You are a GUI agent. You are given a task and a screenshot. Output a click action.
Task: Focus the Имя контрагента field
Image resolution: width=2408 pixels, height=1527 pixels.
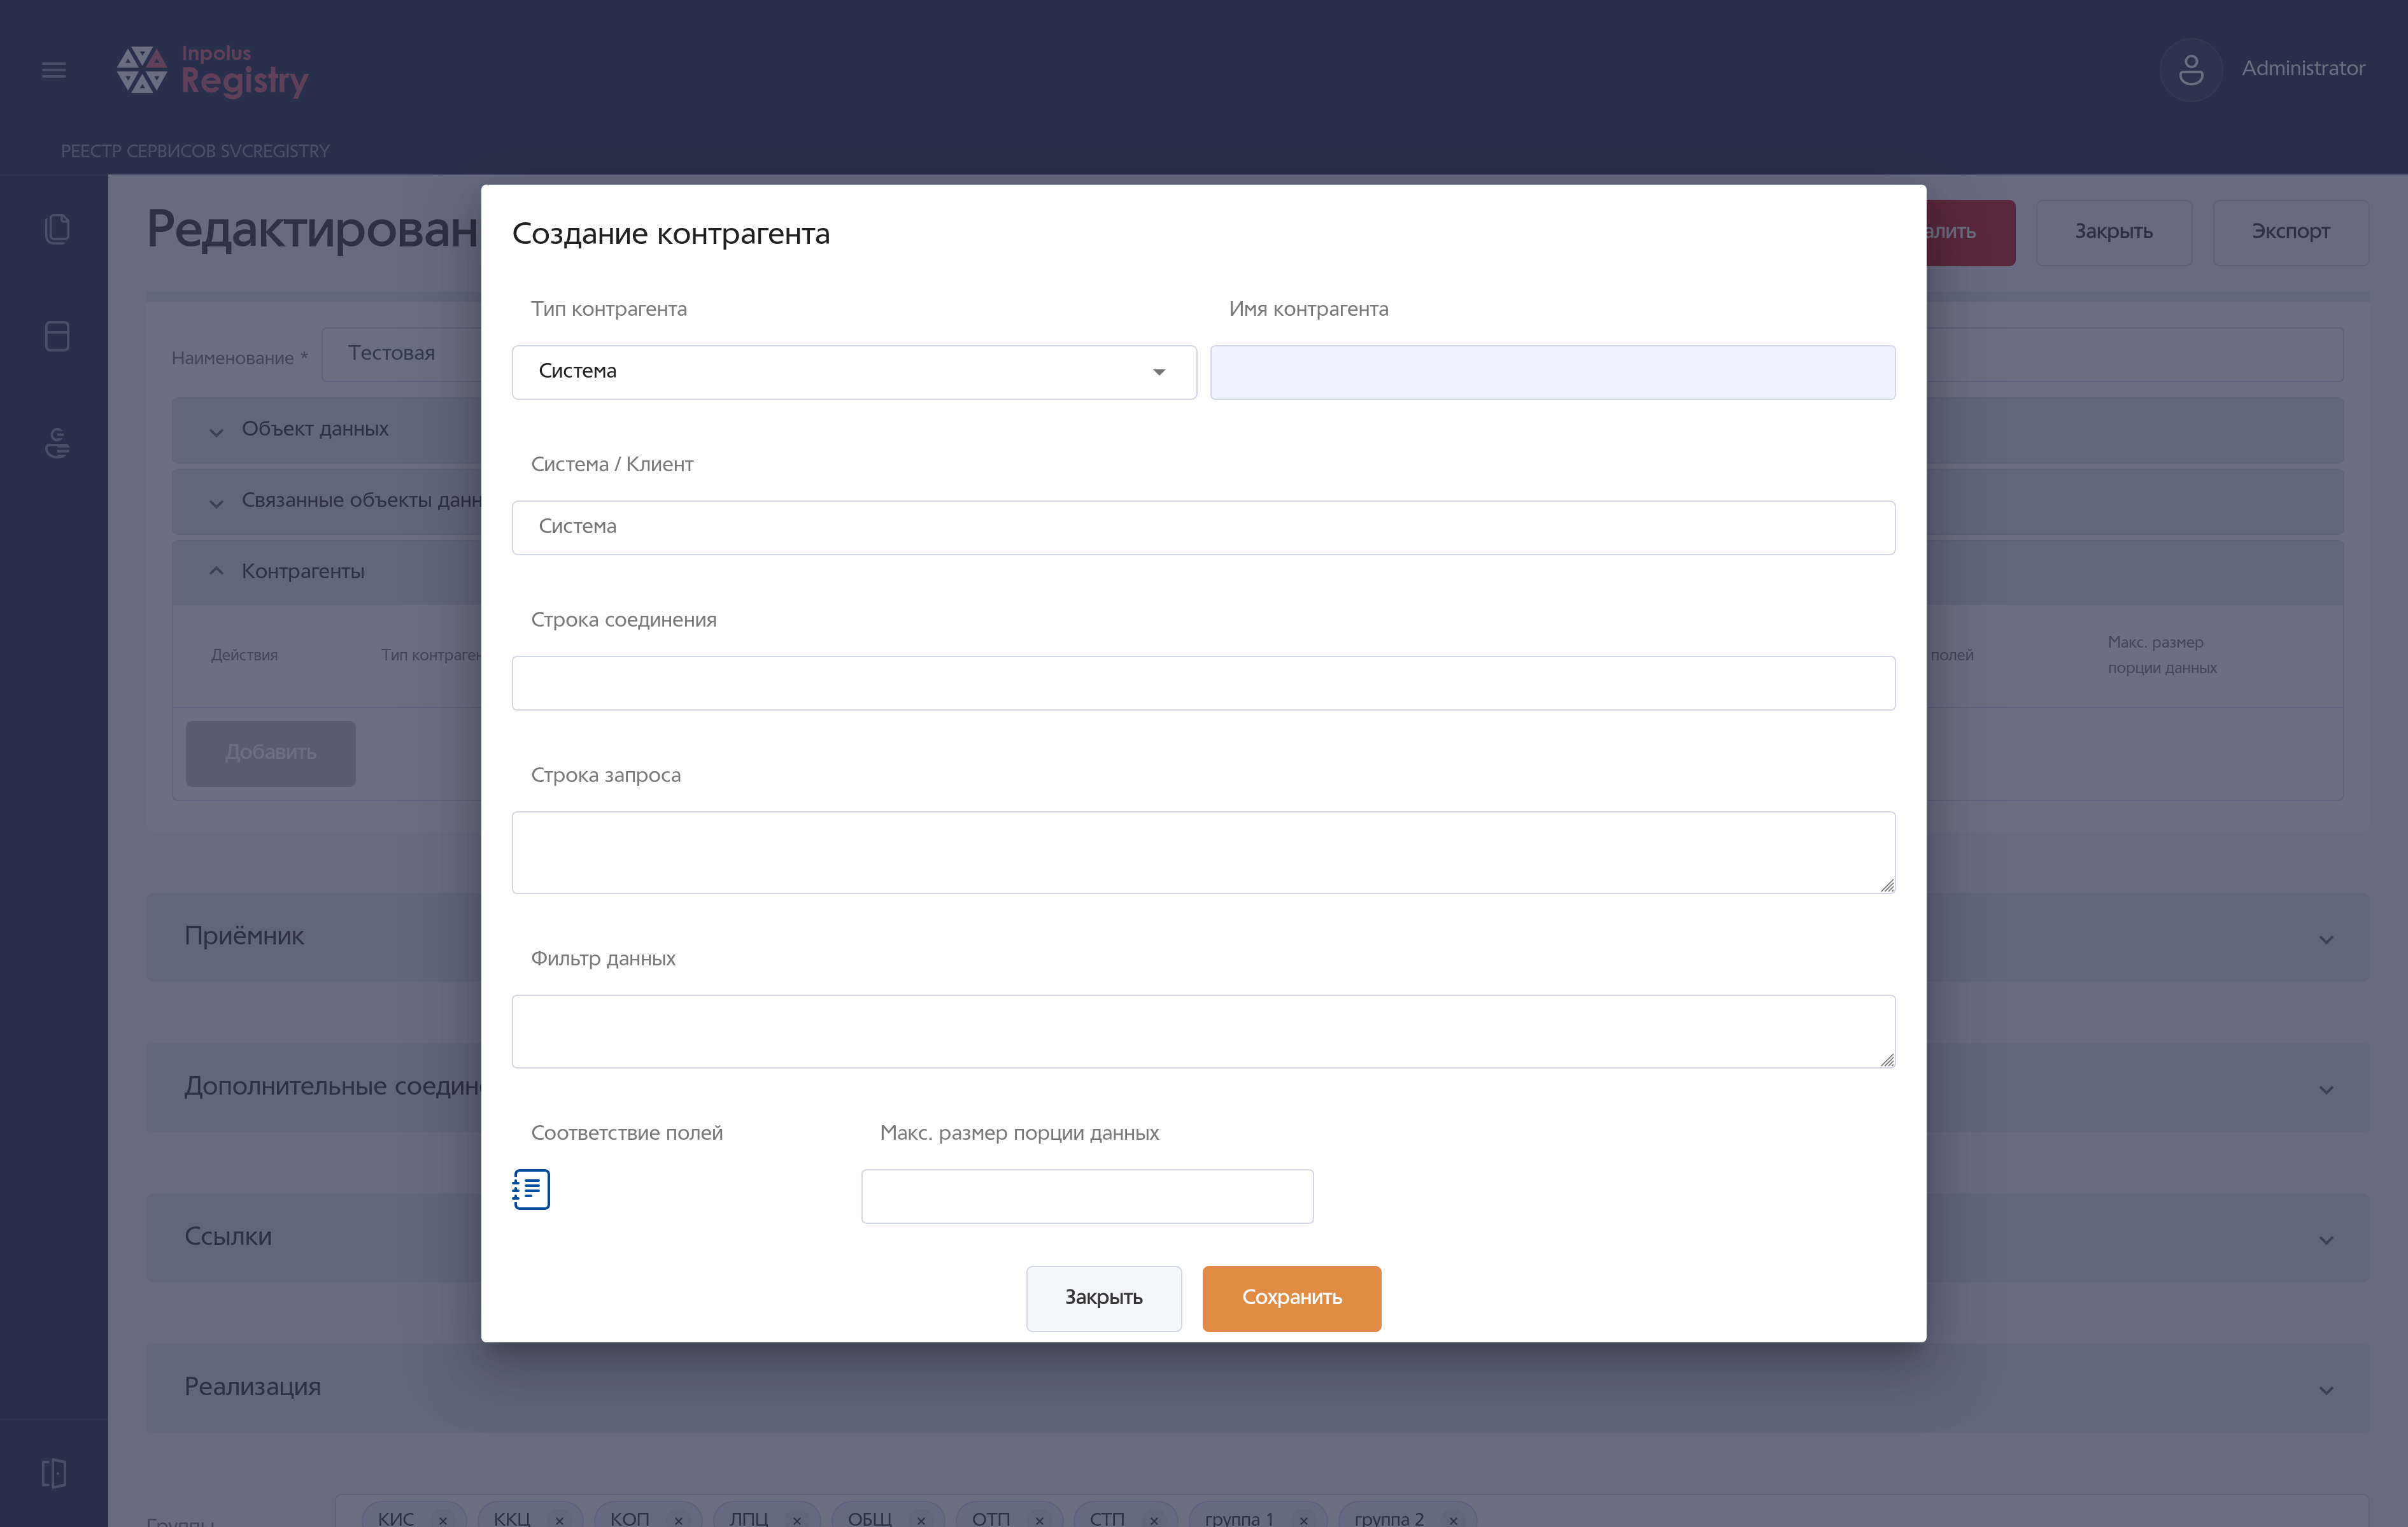click(1552, 372)
